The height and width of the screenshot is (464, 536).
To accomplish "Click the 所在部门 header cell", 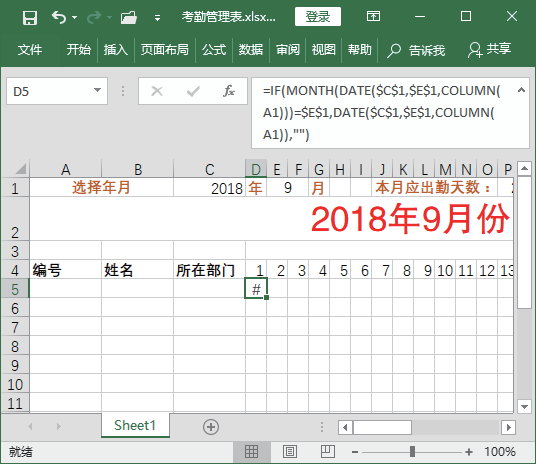I will (x=210, y=270).
